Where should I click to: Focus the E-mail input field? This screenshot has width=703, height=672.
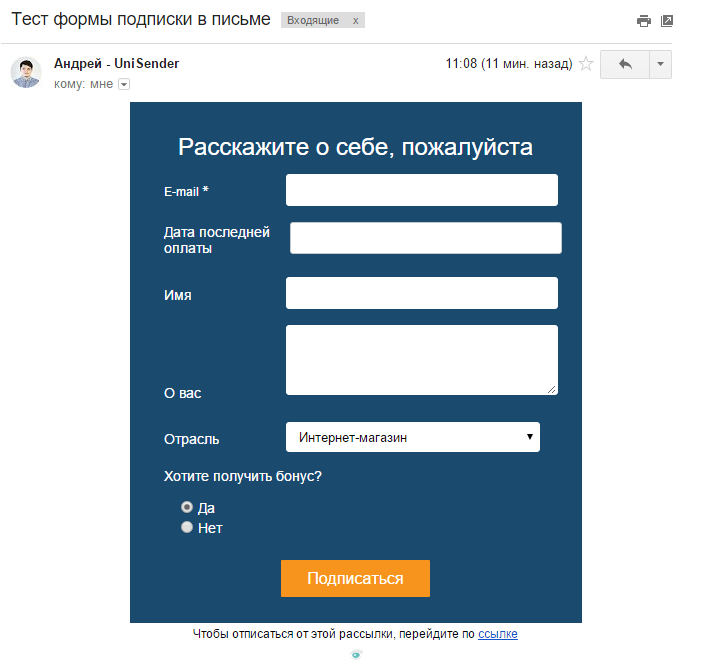[422, 190]
